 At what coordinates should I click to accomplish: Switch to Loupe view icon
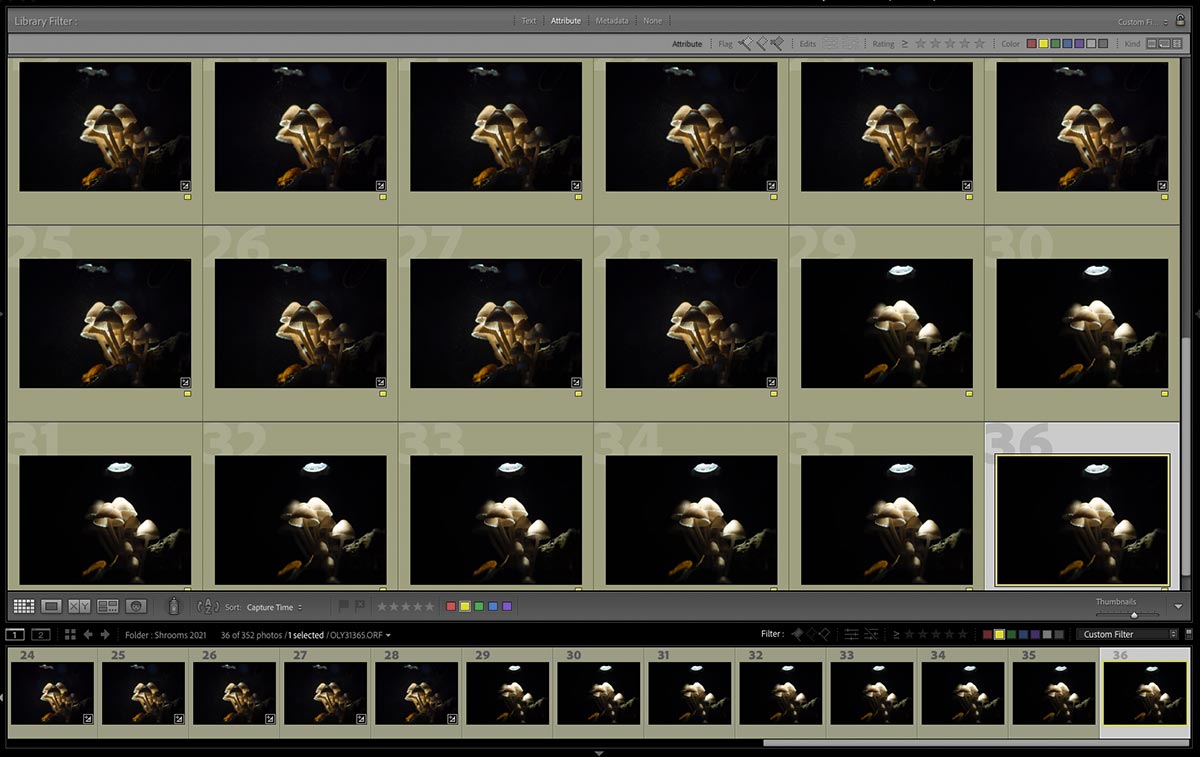52,606
